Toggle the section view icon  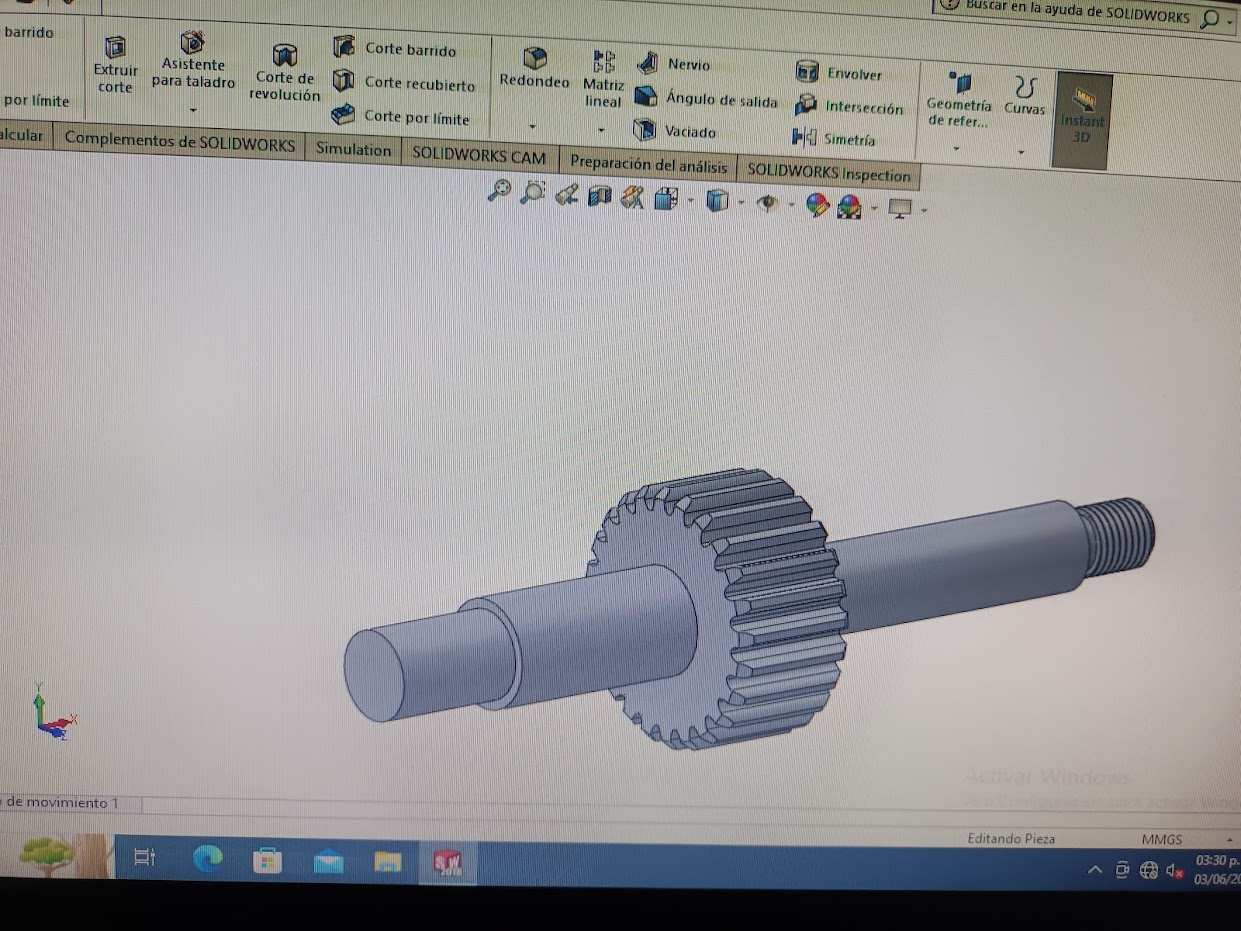click(599, 196)
